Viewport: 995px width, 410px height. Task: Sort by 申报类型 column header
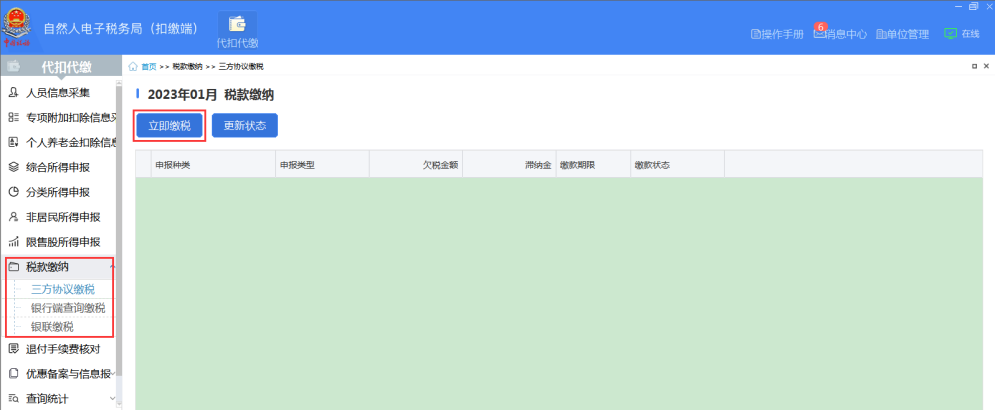pos(322,165)
